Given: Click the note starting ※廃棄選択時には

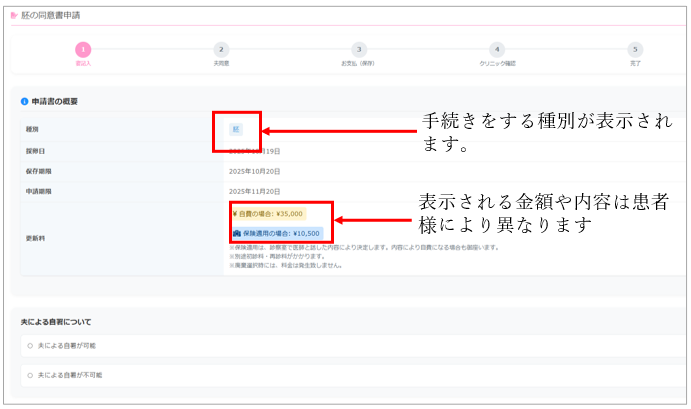Looking at the screenshot, I should [286, 265].
